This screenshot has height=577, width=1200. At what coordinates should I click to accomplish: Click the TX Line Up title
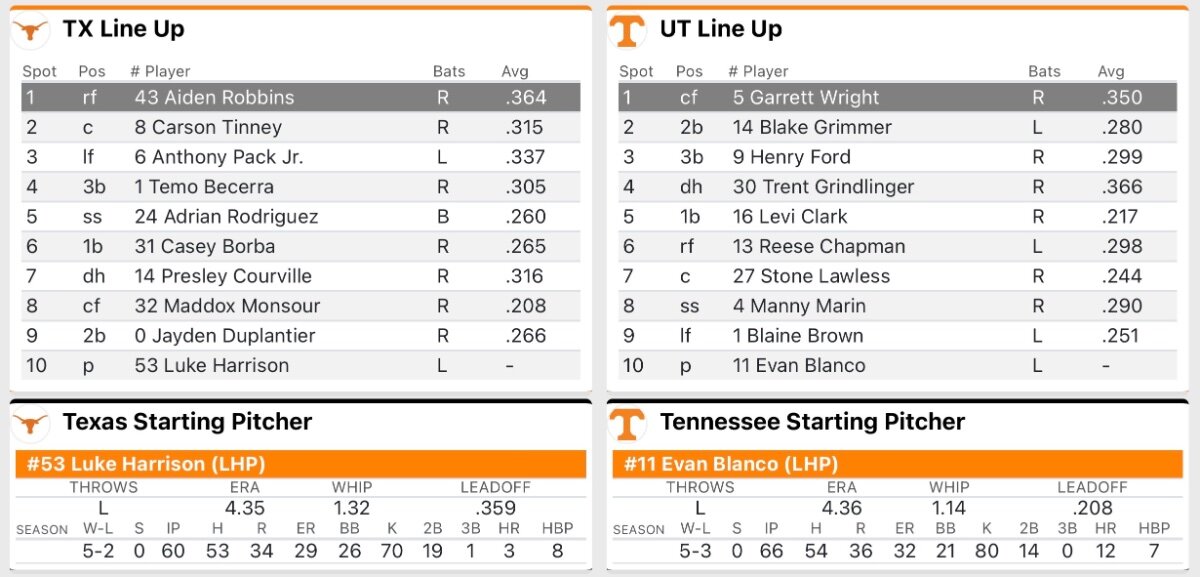(123, 30)
